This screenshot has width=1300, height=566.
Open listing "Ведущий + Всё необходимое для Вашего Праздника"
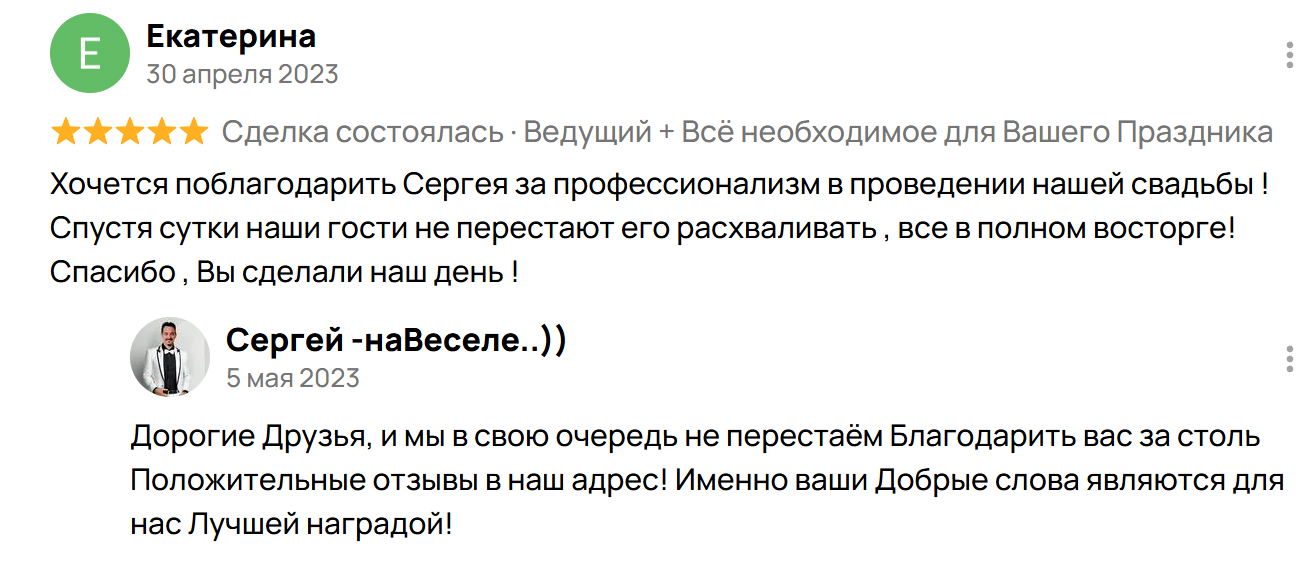point(898,131)
